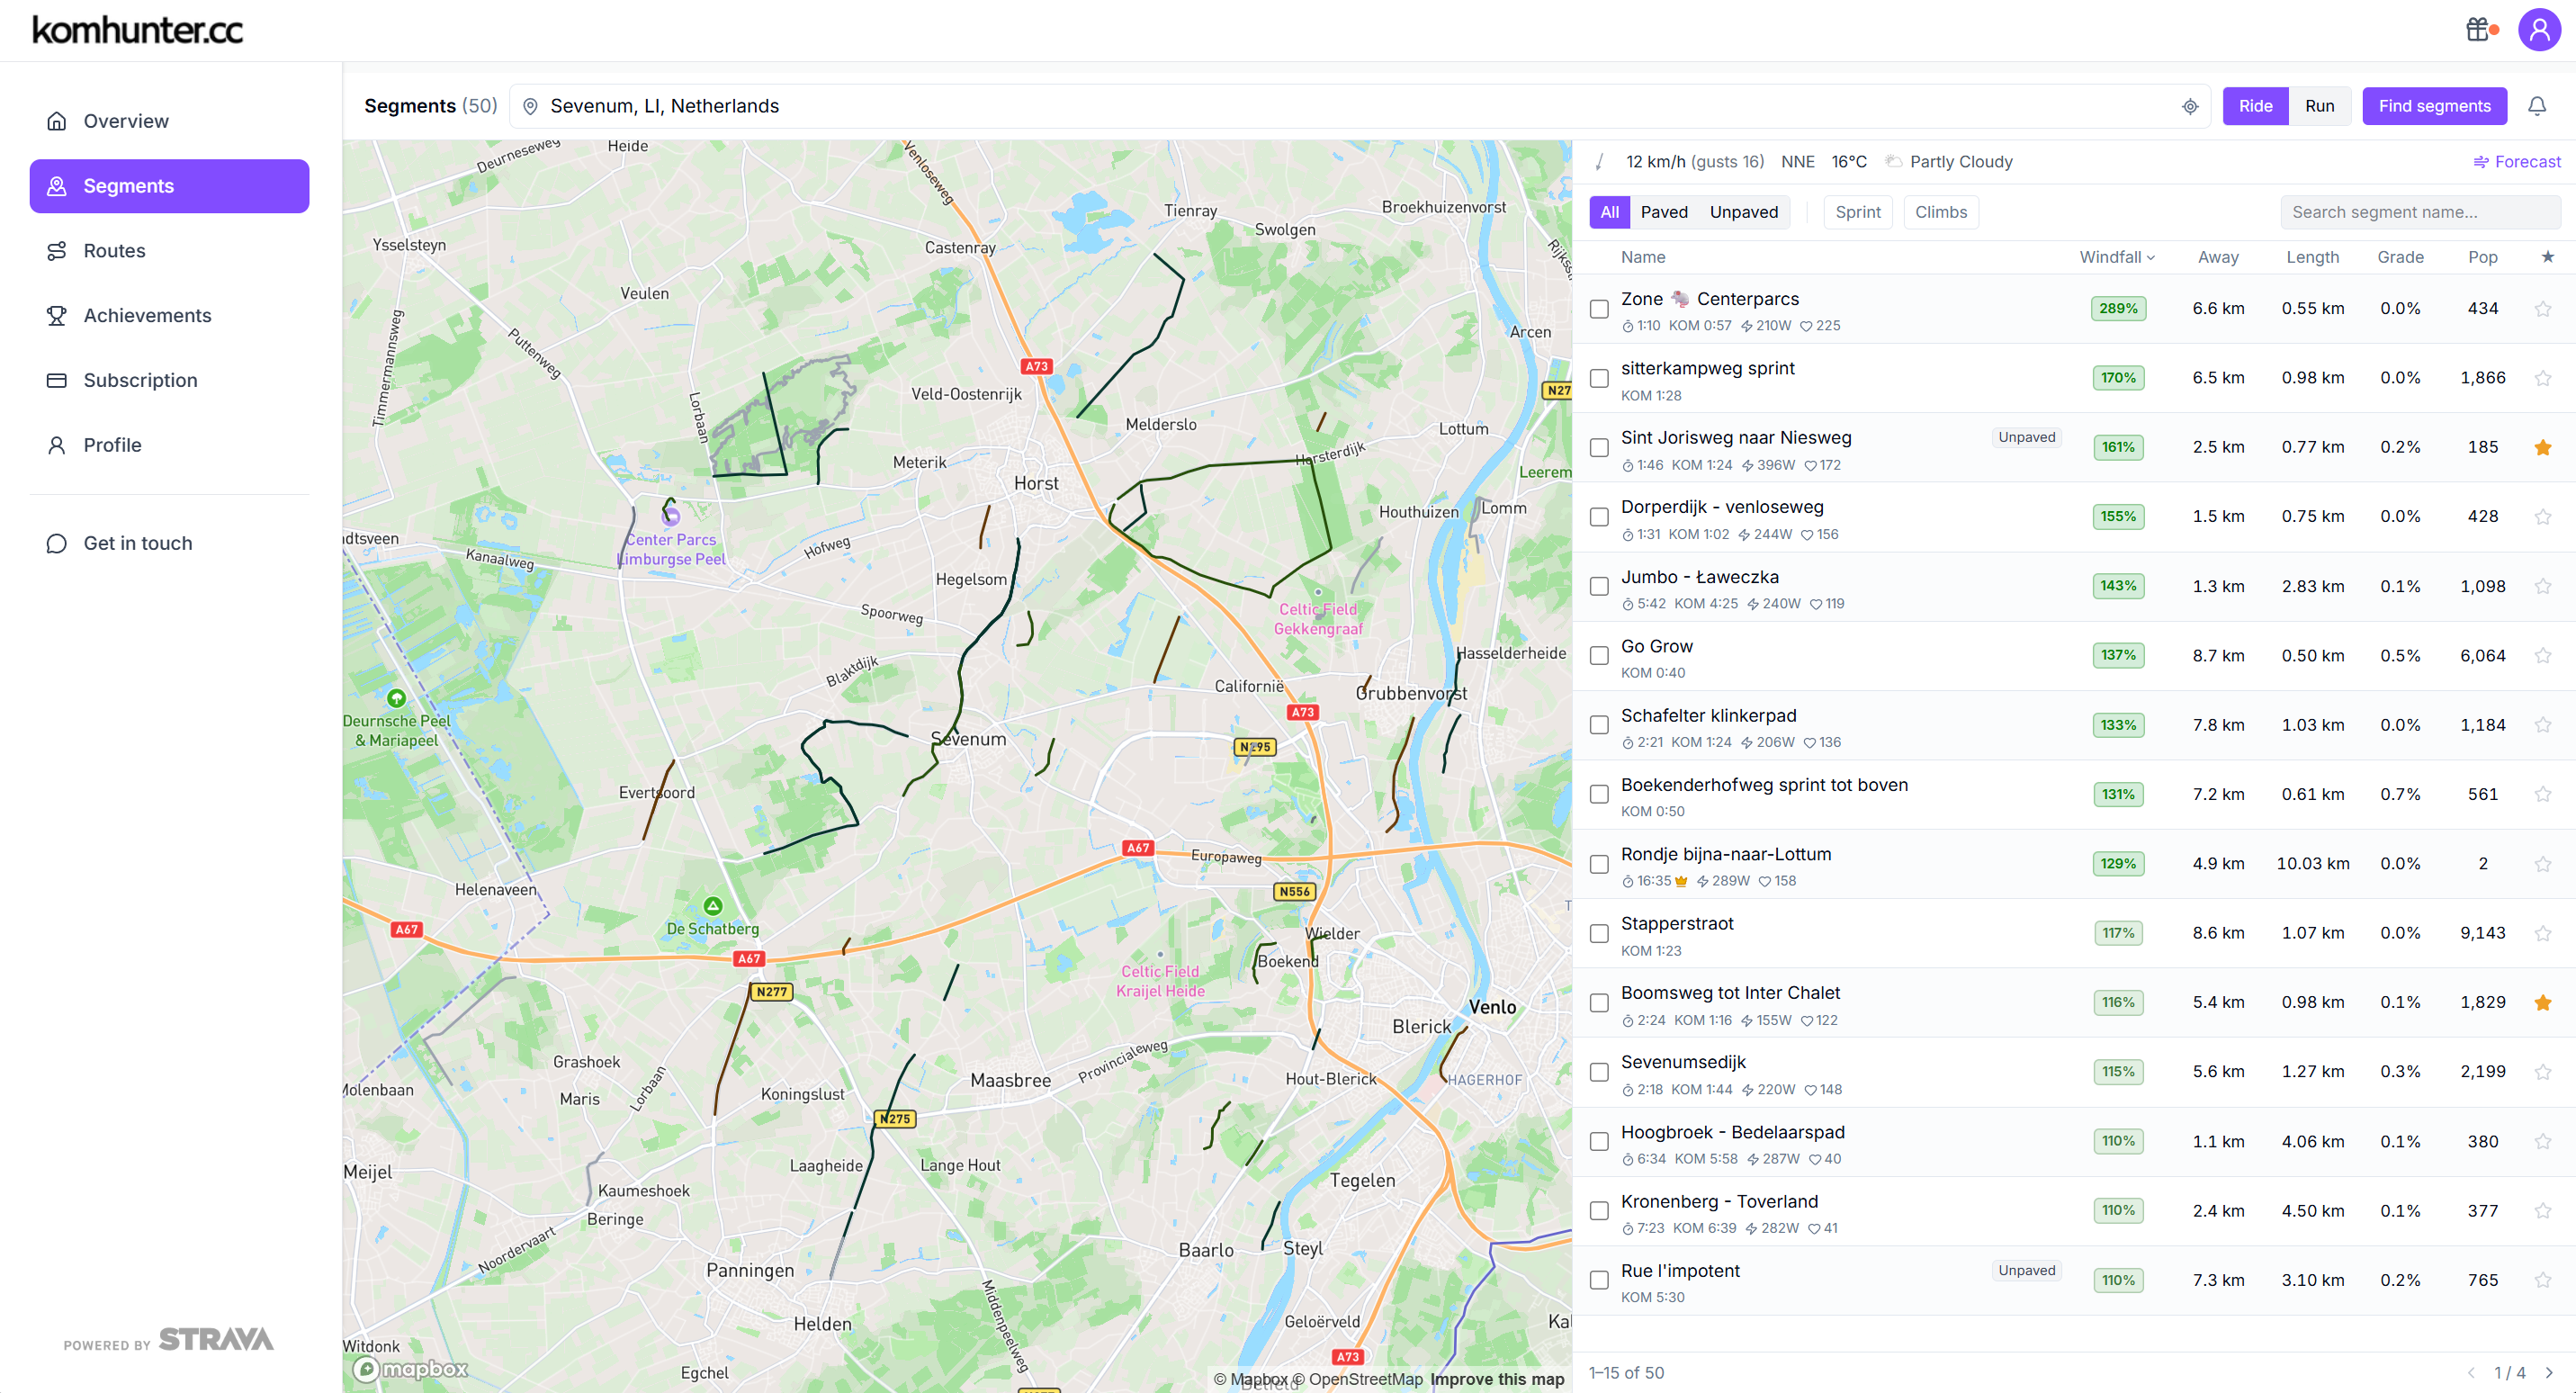Go to next results page arrow
Image resolution: width=2576 pixels, height=1393 pixels.
click(2549, 1373)
